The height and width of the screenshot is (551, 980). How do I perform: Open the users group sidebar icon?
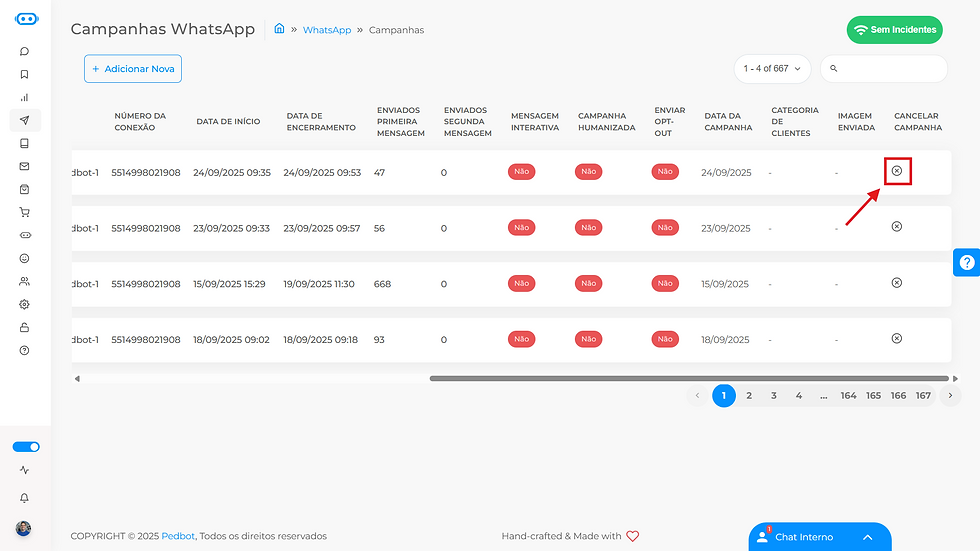[x=24, y=281]
